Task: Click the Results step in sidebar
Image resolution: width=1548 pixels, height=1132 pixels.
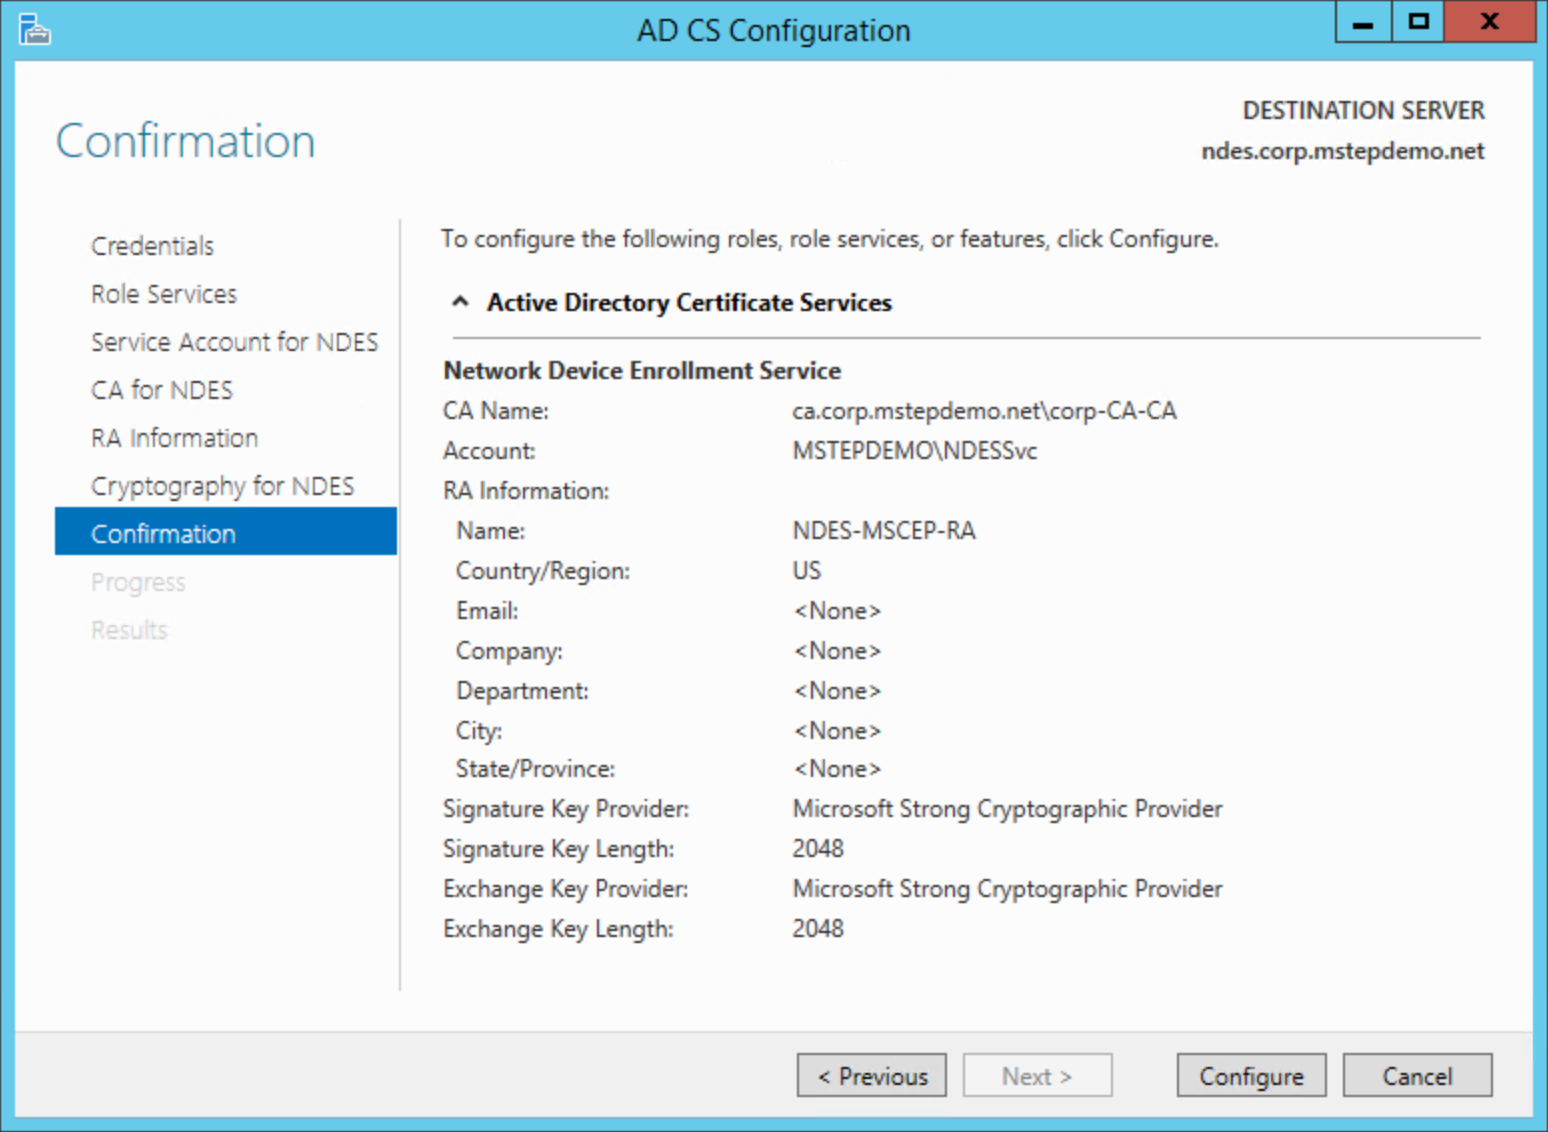Action: (129, 630)
